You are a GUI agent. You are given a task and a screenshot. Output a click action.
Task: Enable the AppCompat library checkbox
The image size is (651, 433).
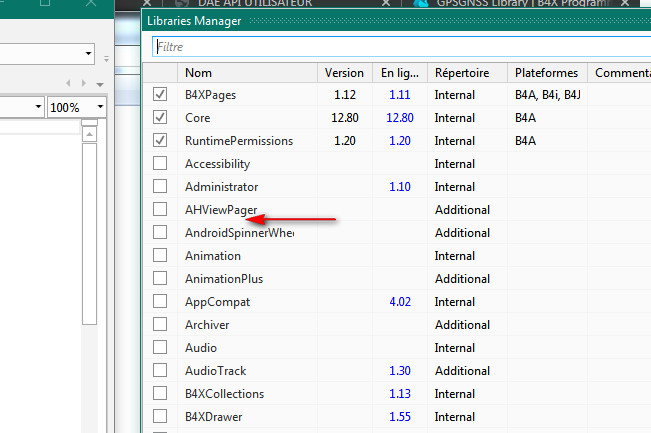coord(160,301)
